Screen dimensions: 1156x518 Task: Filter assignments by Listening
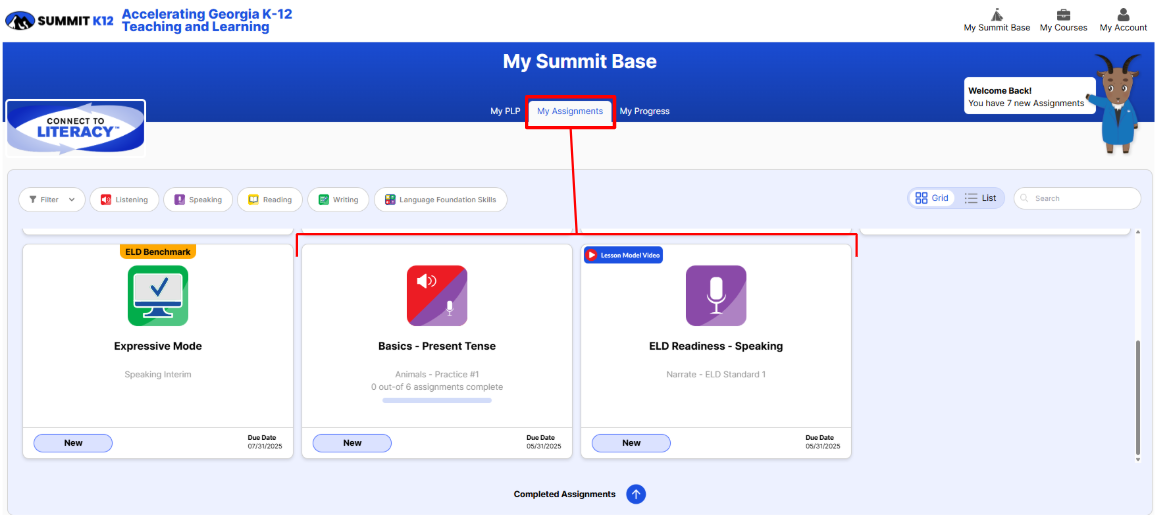(x=124, y=199)
